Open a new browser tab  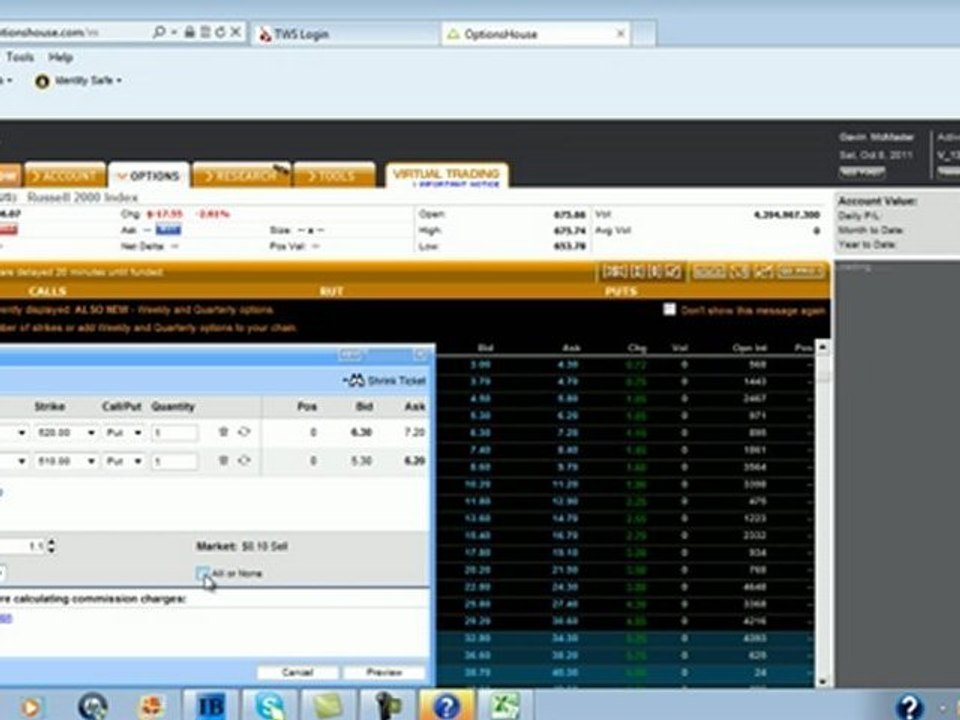coord(644,34)
